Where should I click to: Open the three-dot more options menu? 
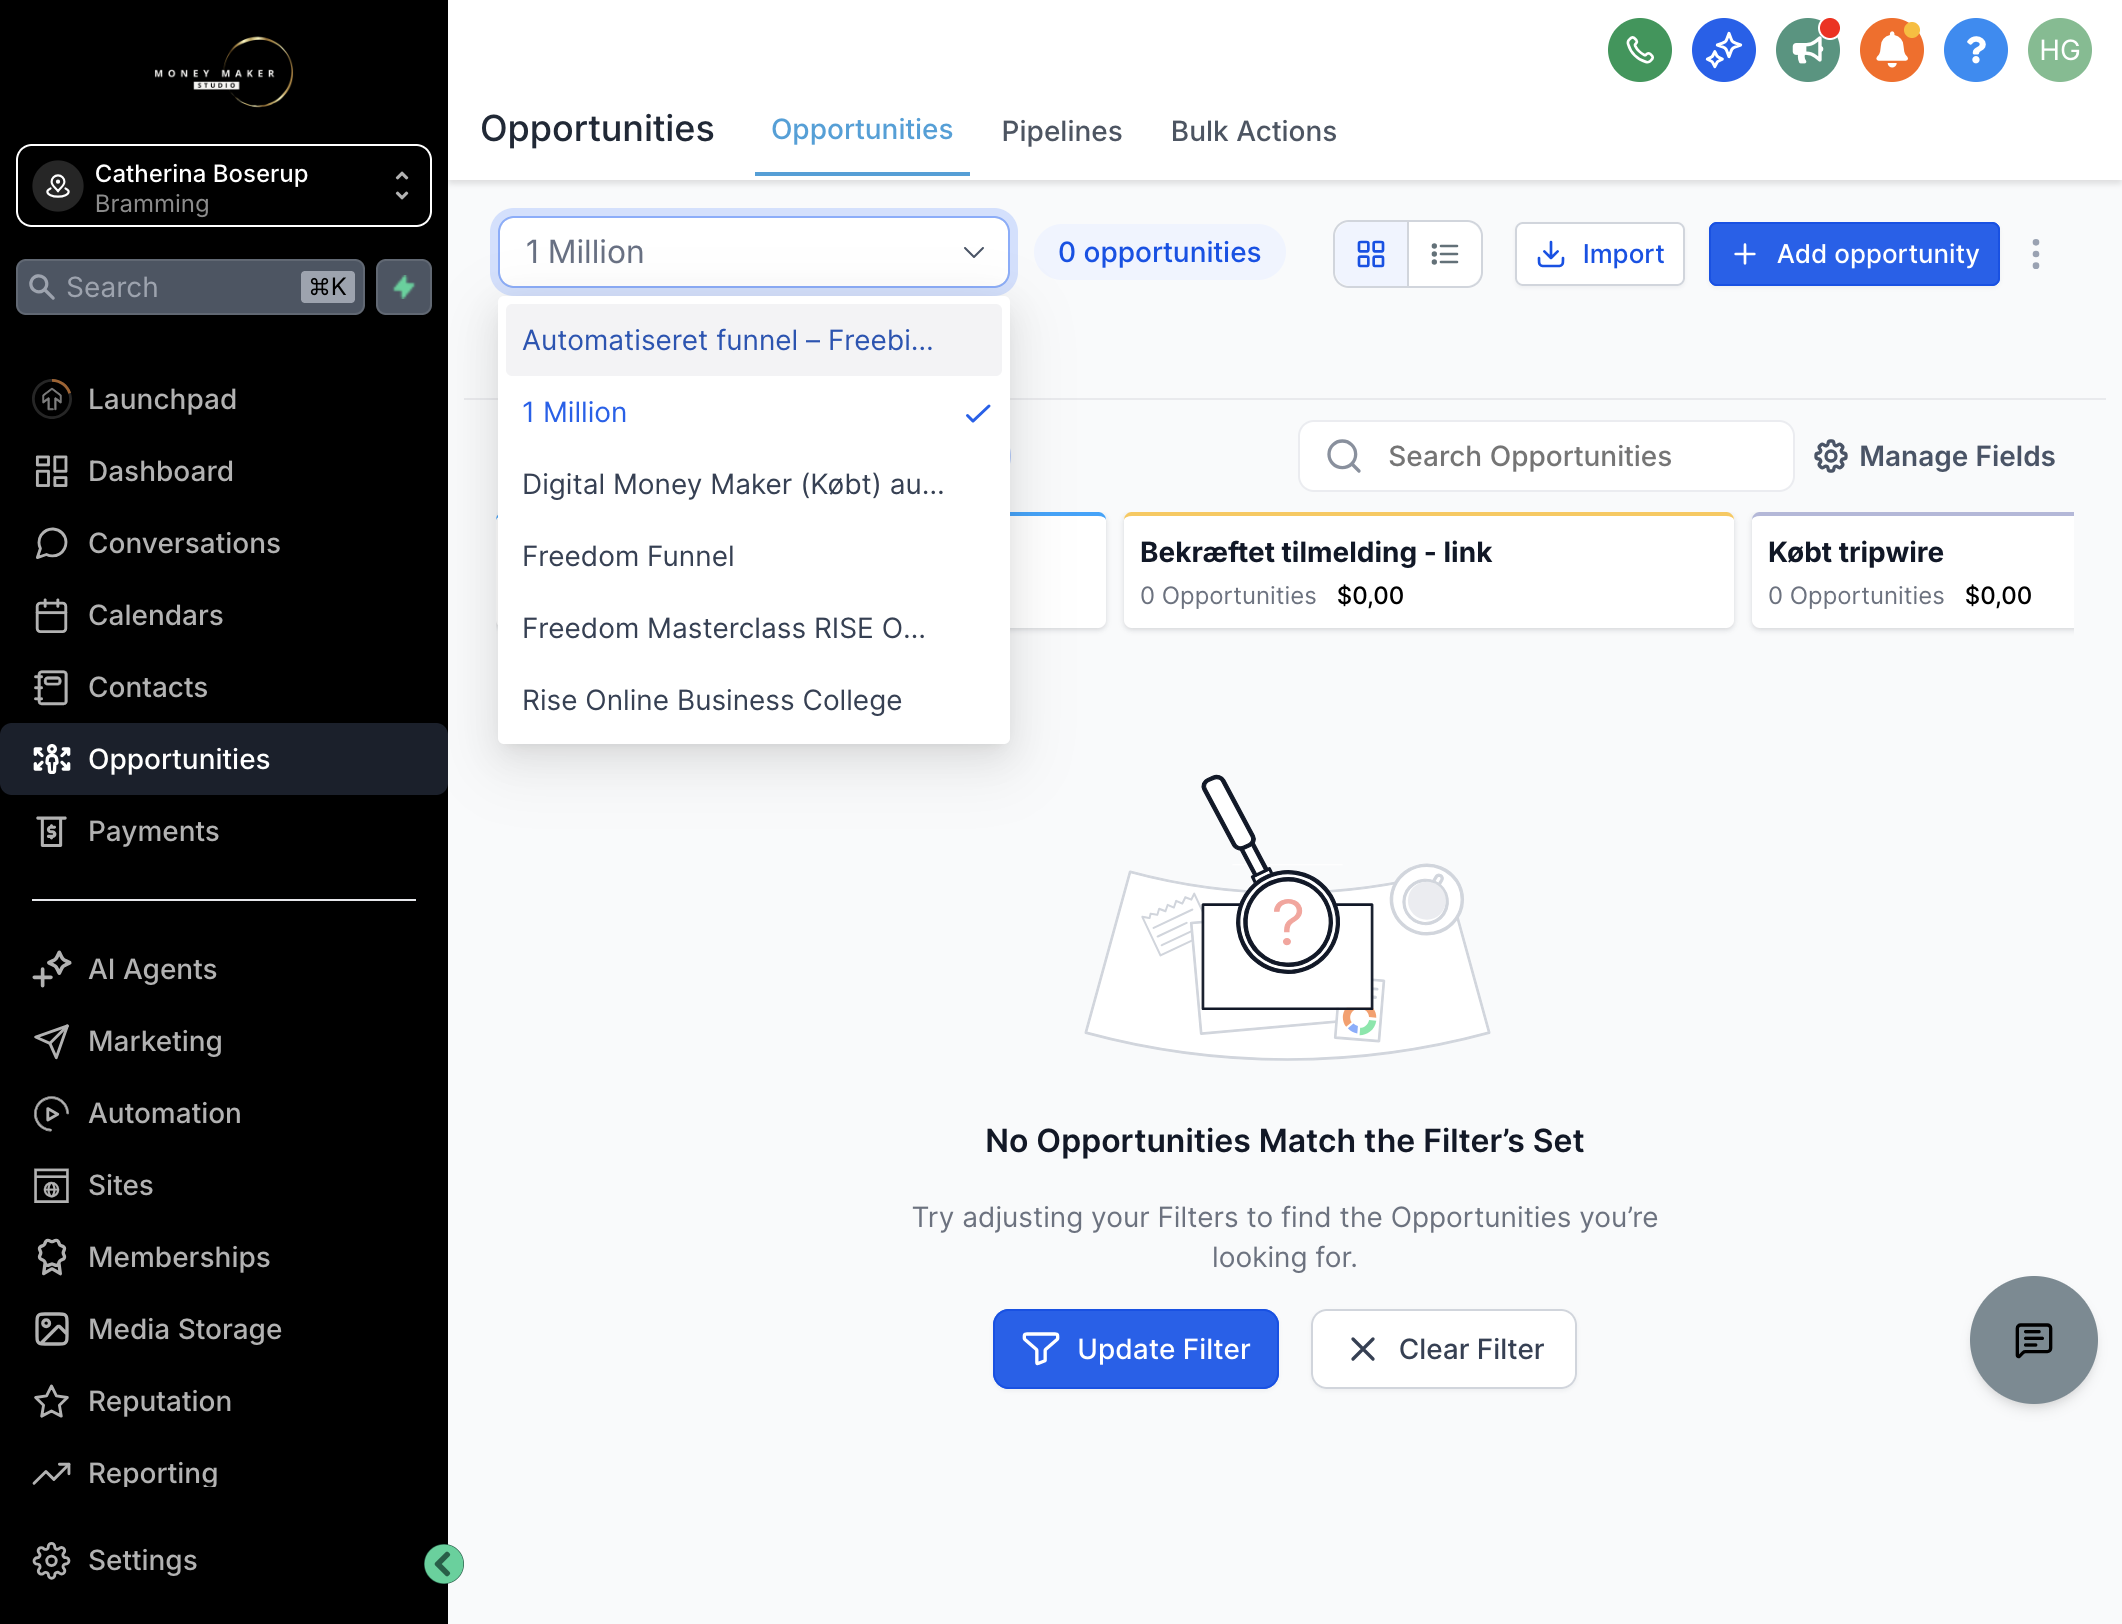click(x=2035, y=254)
